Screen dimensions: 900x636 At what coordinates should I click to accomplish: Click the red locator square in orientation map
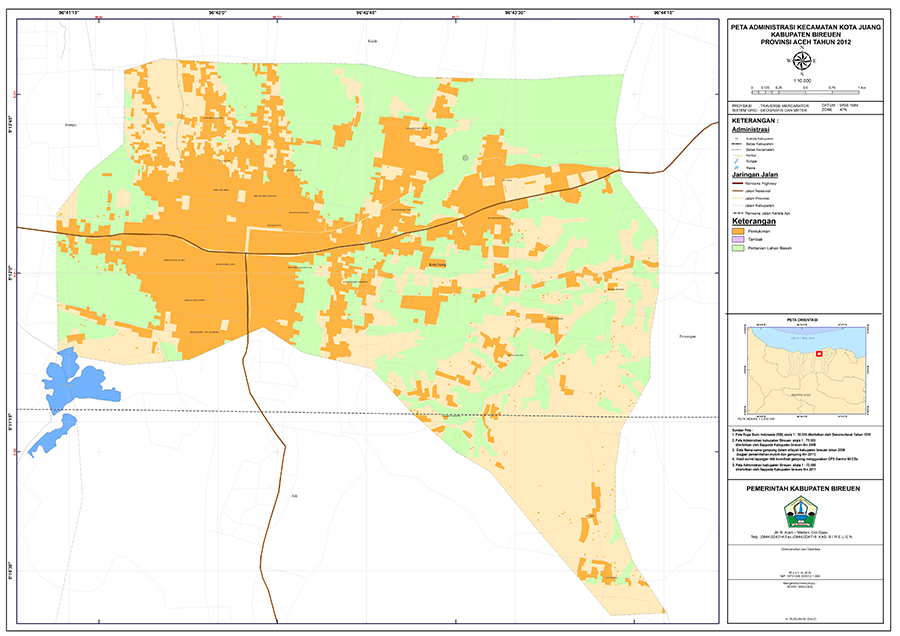[817, 353]
